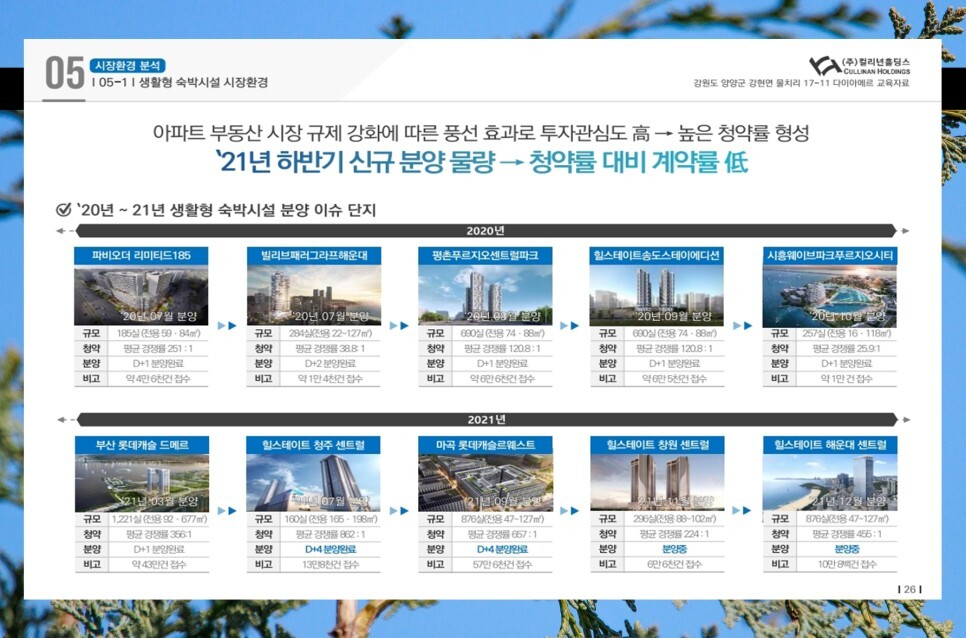Open the 힐스테이트 해운대 센트럴 image
The image size is (966, 638).
830,483
